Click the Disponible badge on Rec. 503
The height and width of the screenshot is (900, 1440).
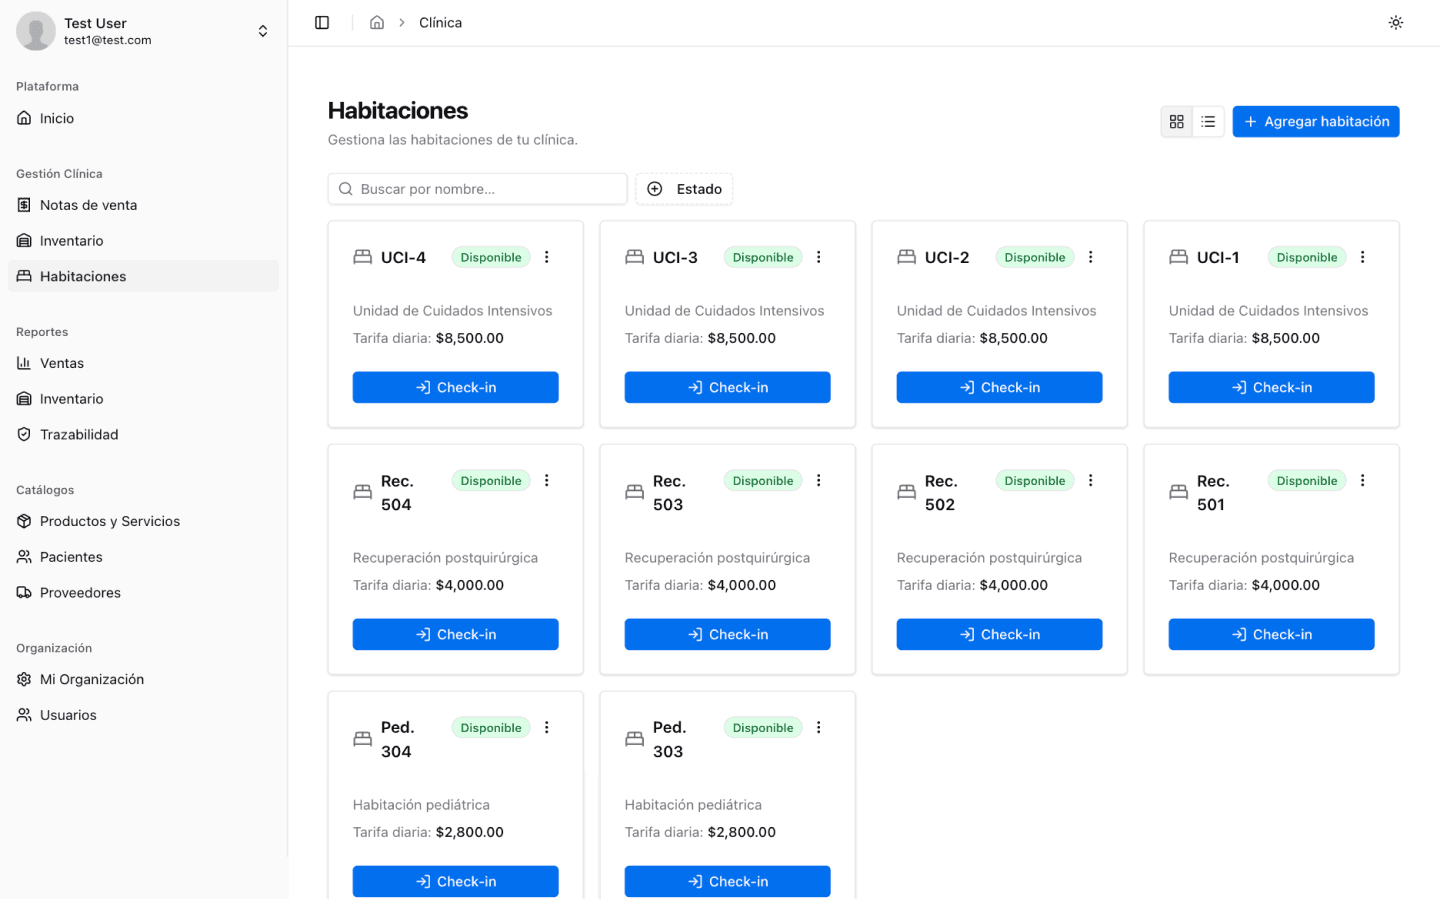point(762,481)
